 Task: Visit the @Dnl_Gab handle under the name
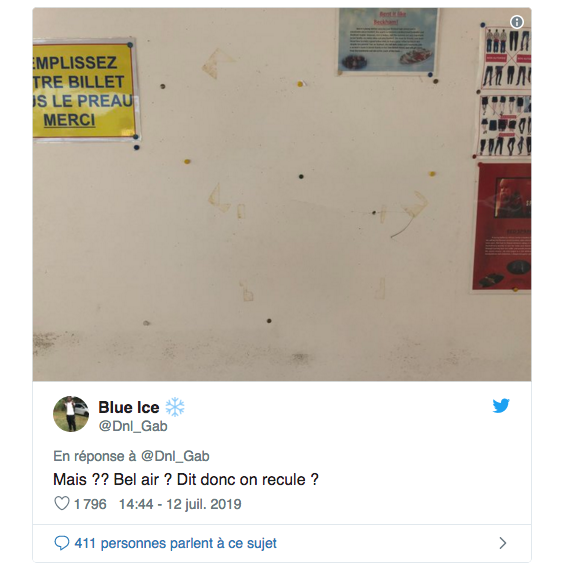[x=133, y=426]
